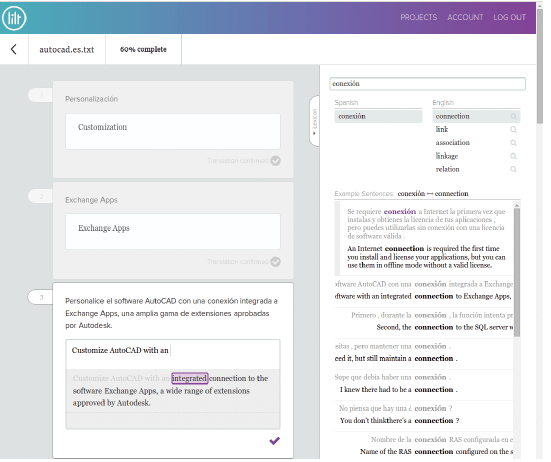
Task: Click LOG OUT
Action: pyautogui.click(x=509, y=17)
